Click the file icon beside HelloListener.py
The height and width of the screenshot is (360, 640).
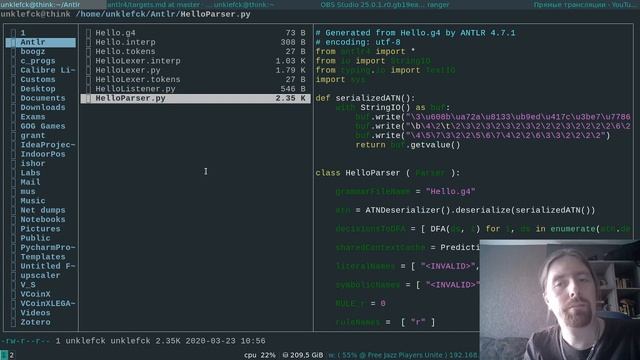coord(89,89)
